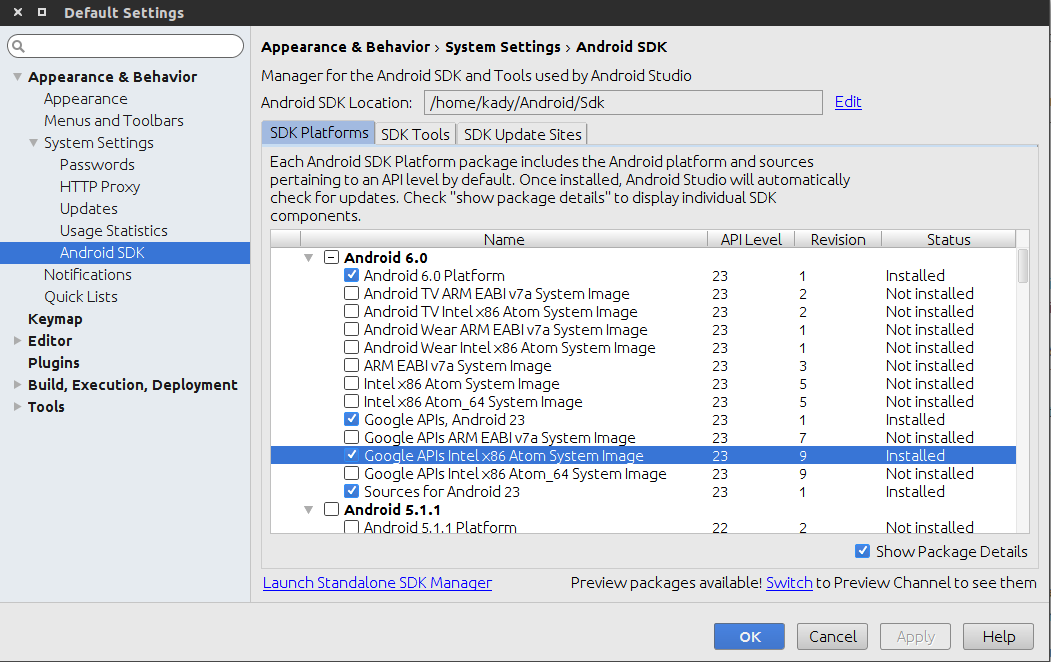Image resolution: width=1051 pixels, height=662 pixels.
Task: Sort by API Level column header
Action: click(x=751, y=239)
